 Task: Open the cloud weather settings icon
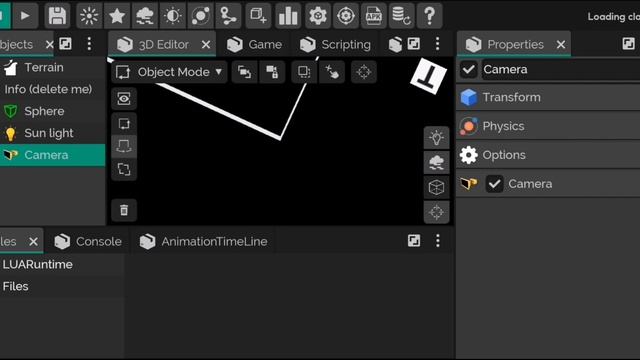coord(145,16)
